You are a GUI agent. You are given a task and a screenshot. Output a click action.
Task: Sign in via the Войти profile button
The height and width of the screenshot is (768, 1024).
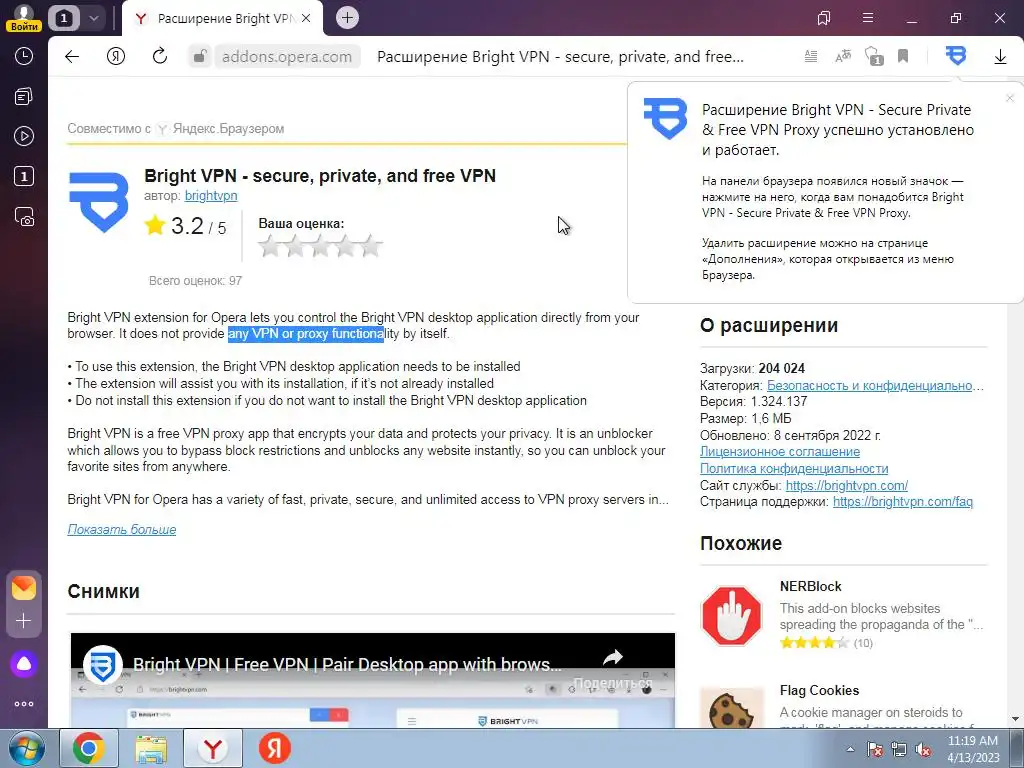point(24,18)
